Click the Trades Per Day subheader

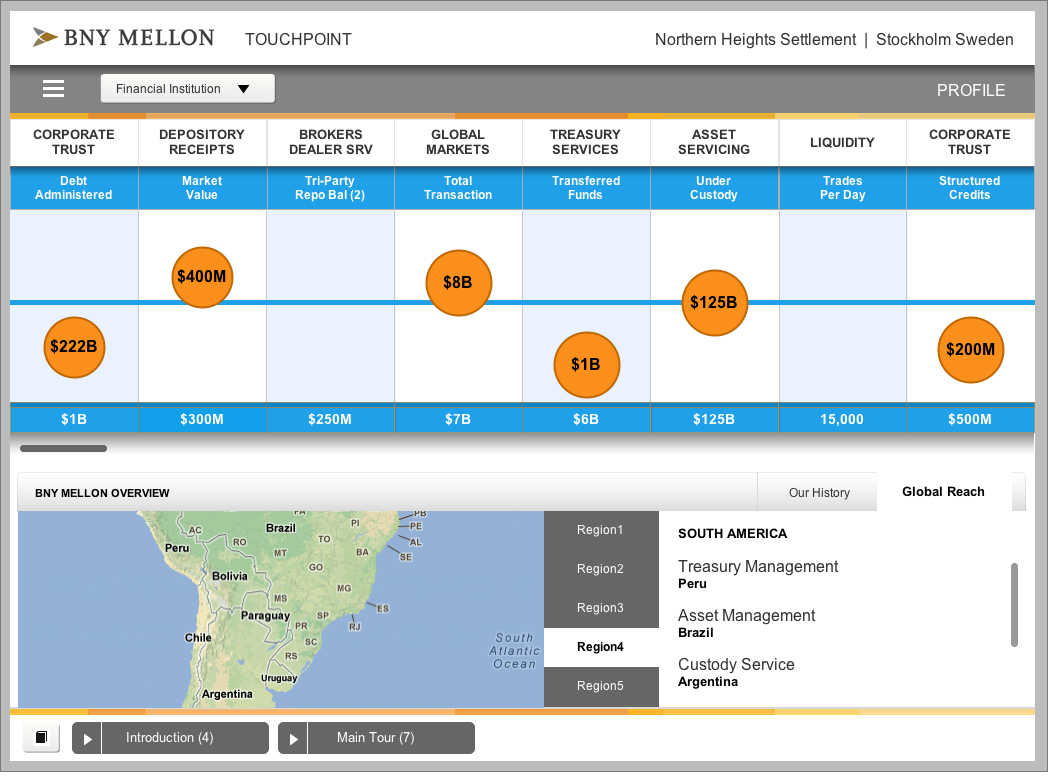(842, 188)
